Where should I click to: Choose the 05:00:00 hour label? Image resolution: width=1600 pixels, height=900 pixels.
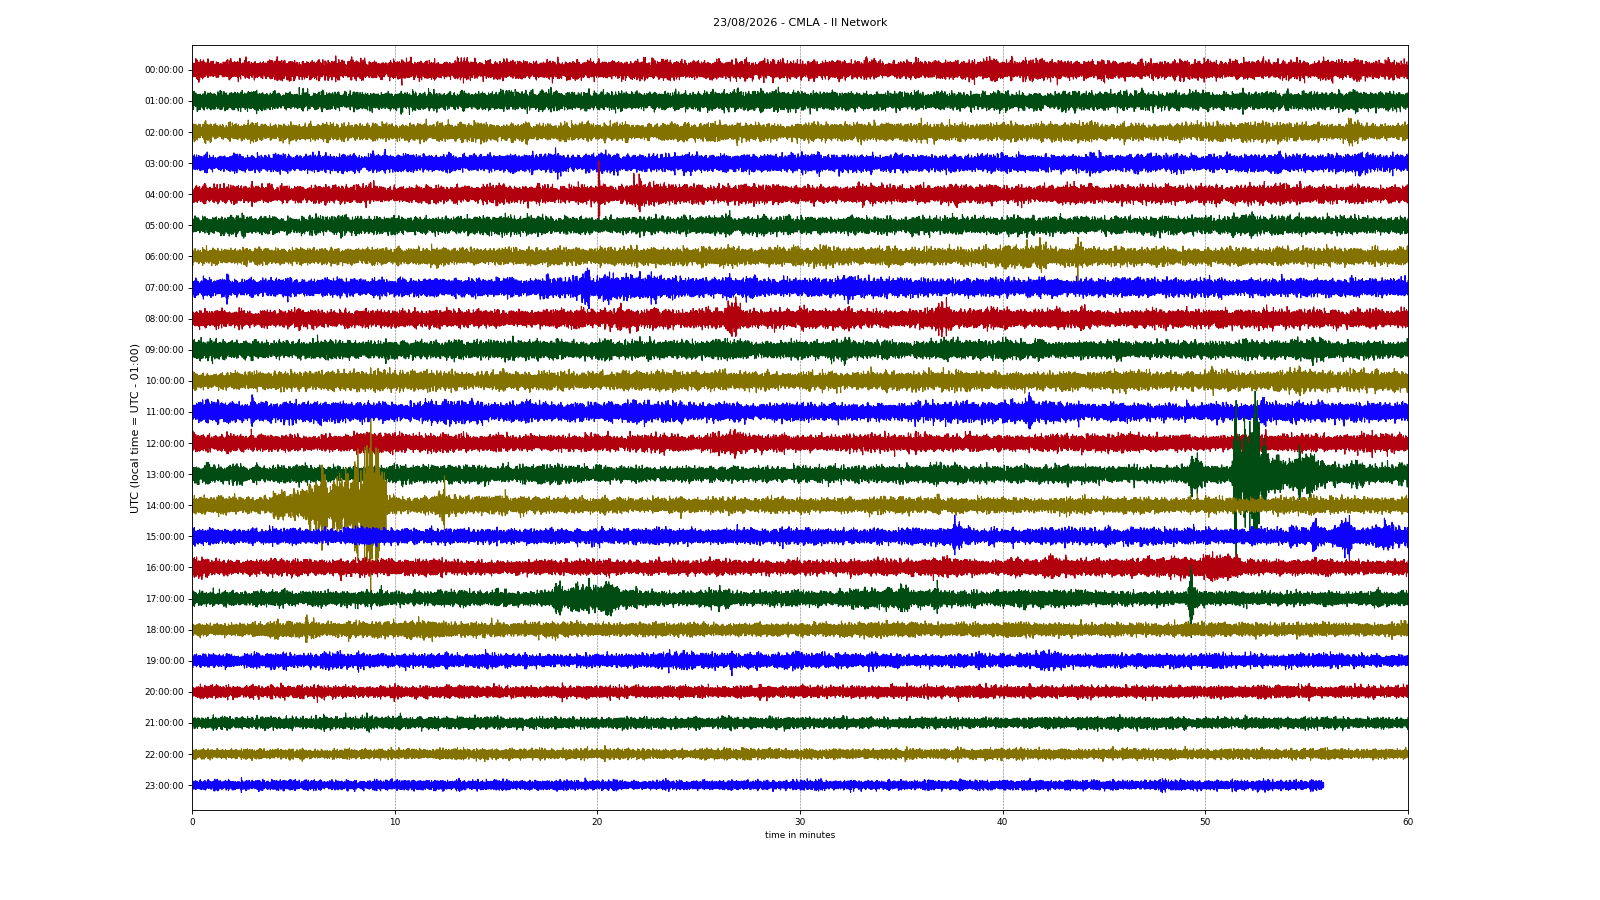(x=164, y=226)
